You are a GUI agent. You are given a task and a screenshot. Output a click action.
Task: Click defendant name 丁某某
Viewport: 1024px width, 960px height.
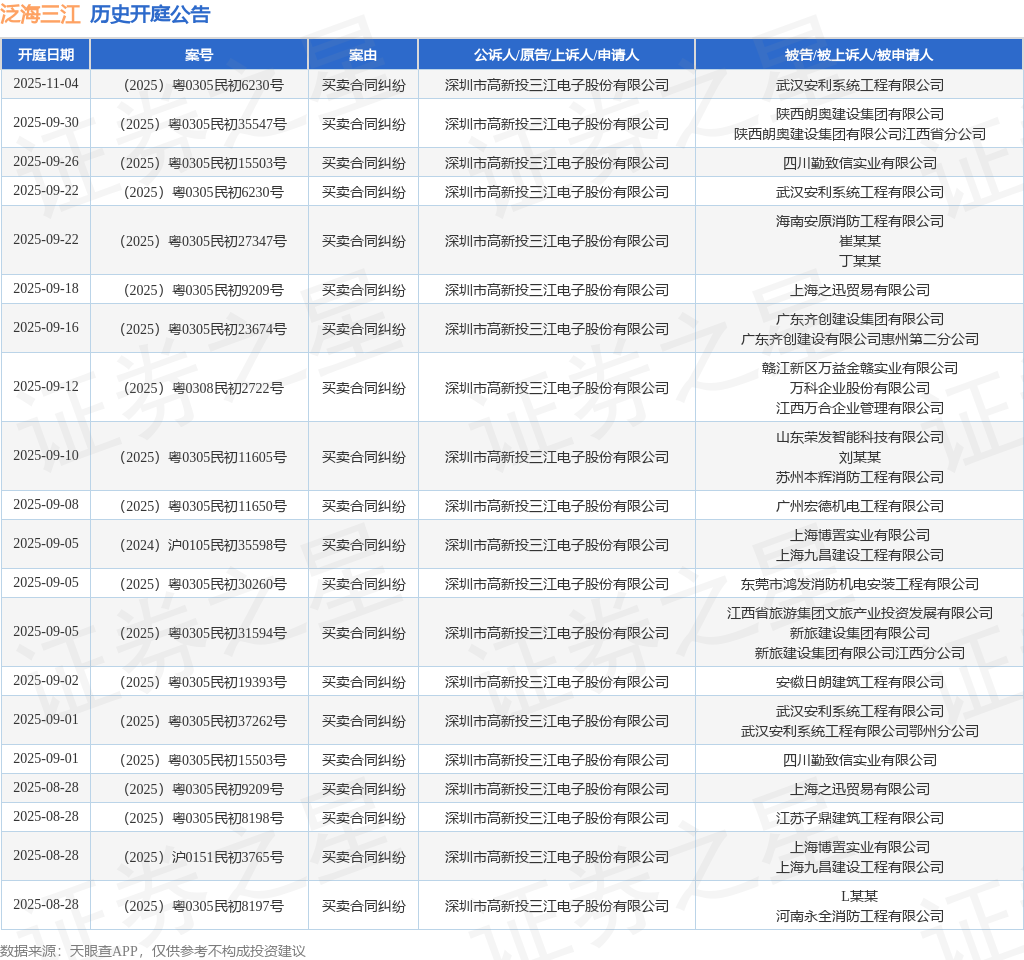(x=859, y=261)
